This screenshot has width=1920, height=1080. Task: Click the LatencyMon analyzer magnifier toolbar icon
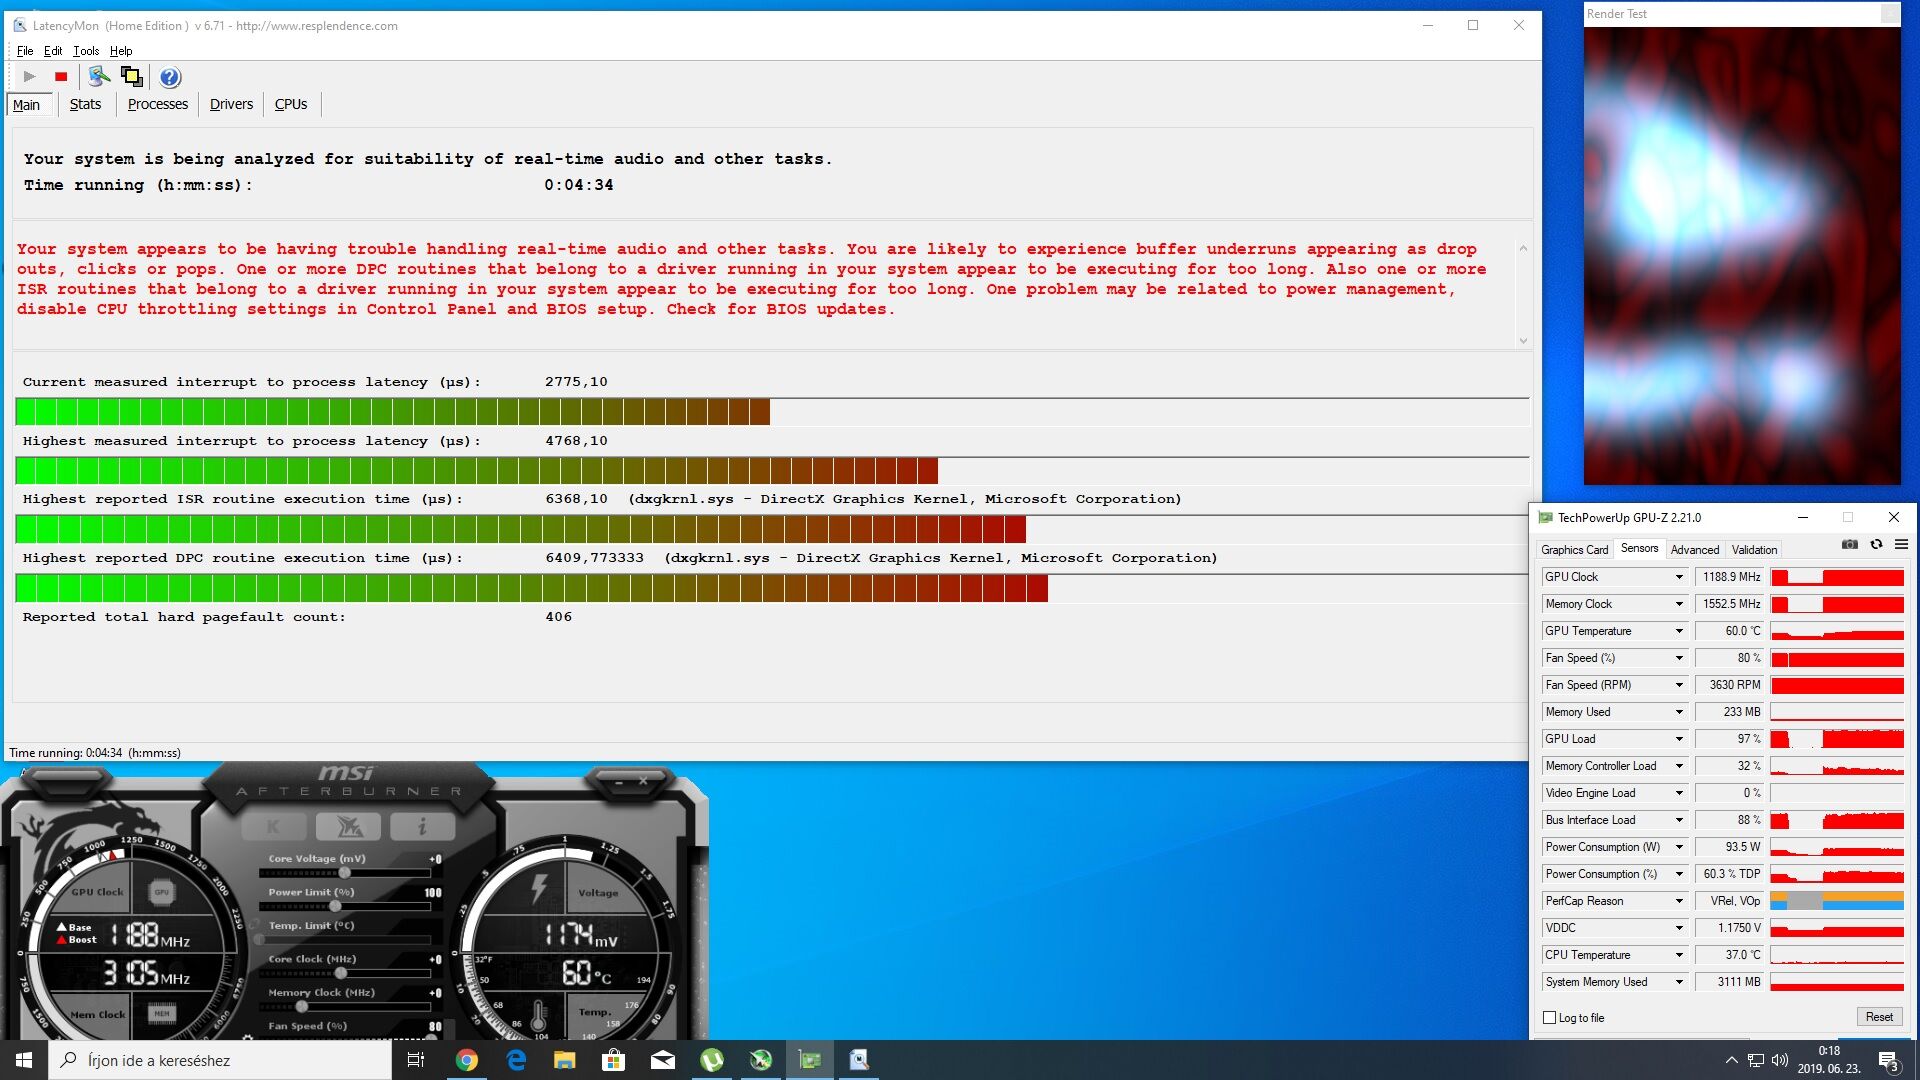point(99,76)
